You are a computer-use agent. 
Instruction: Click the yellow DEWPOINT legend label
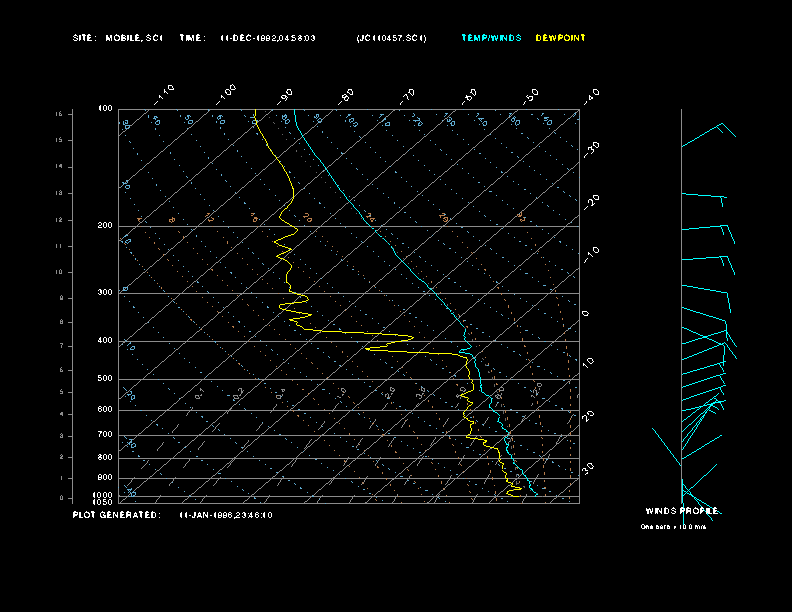coord(560,38)
